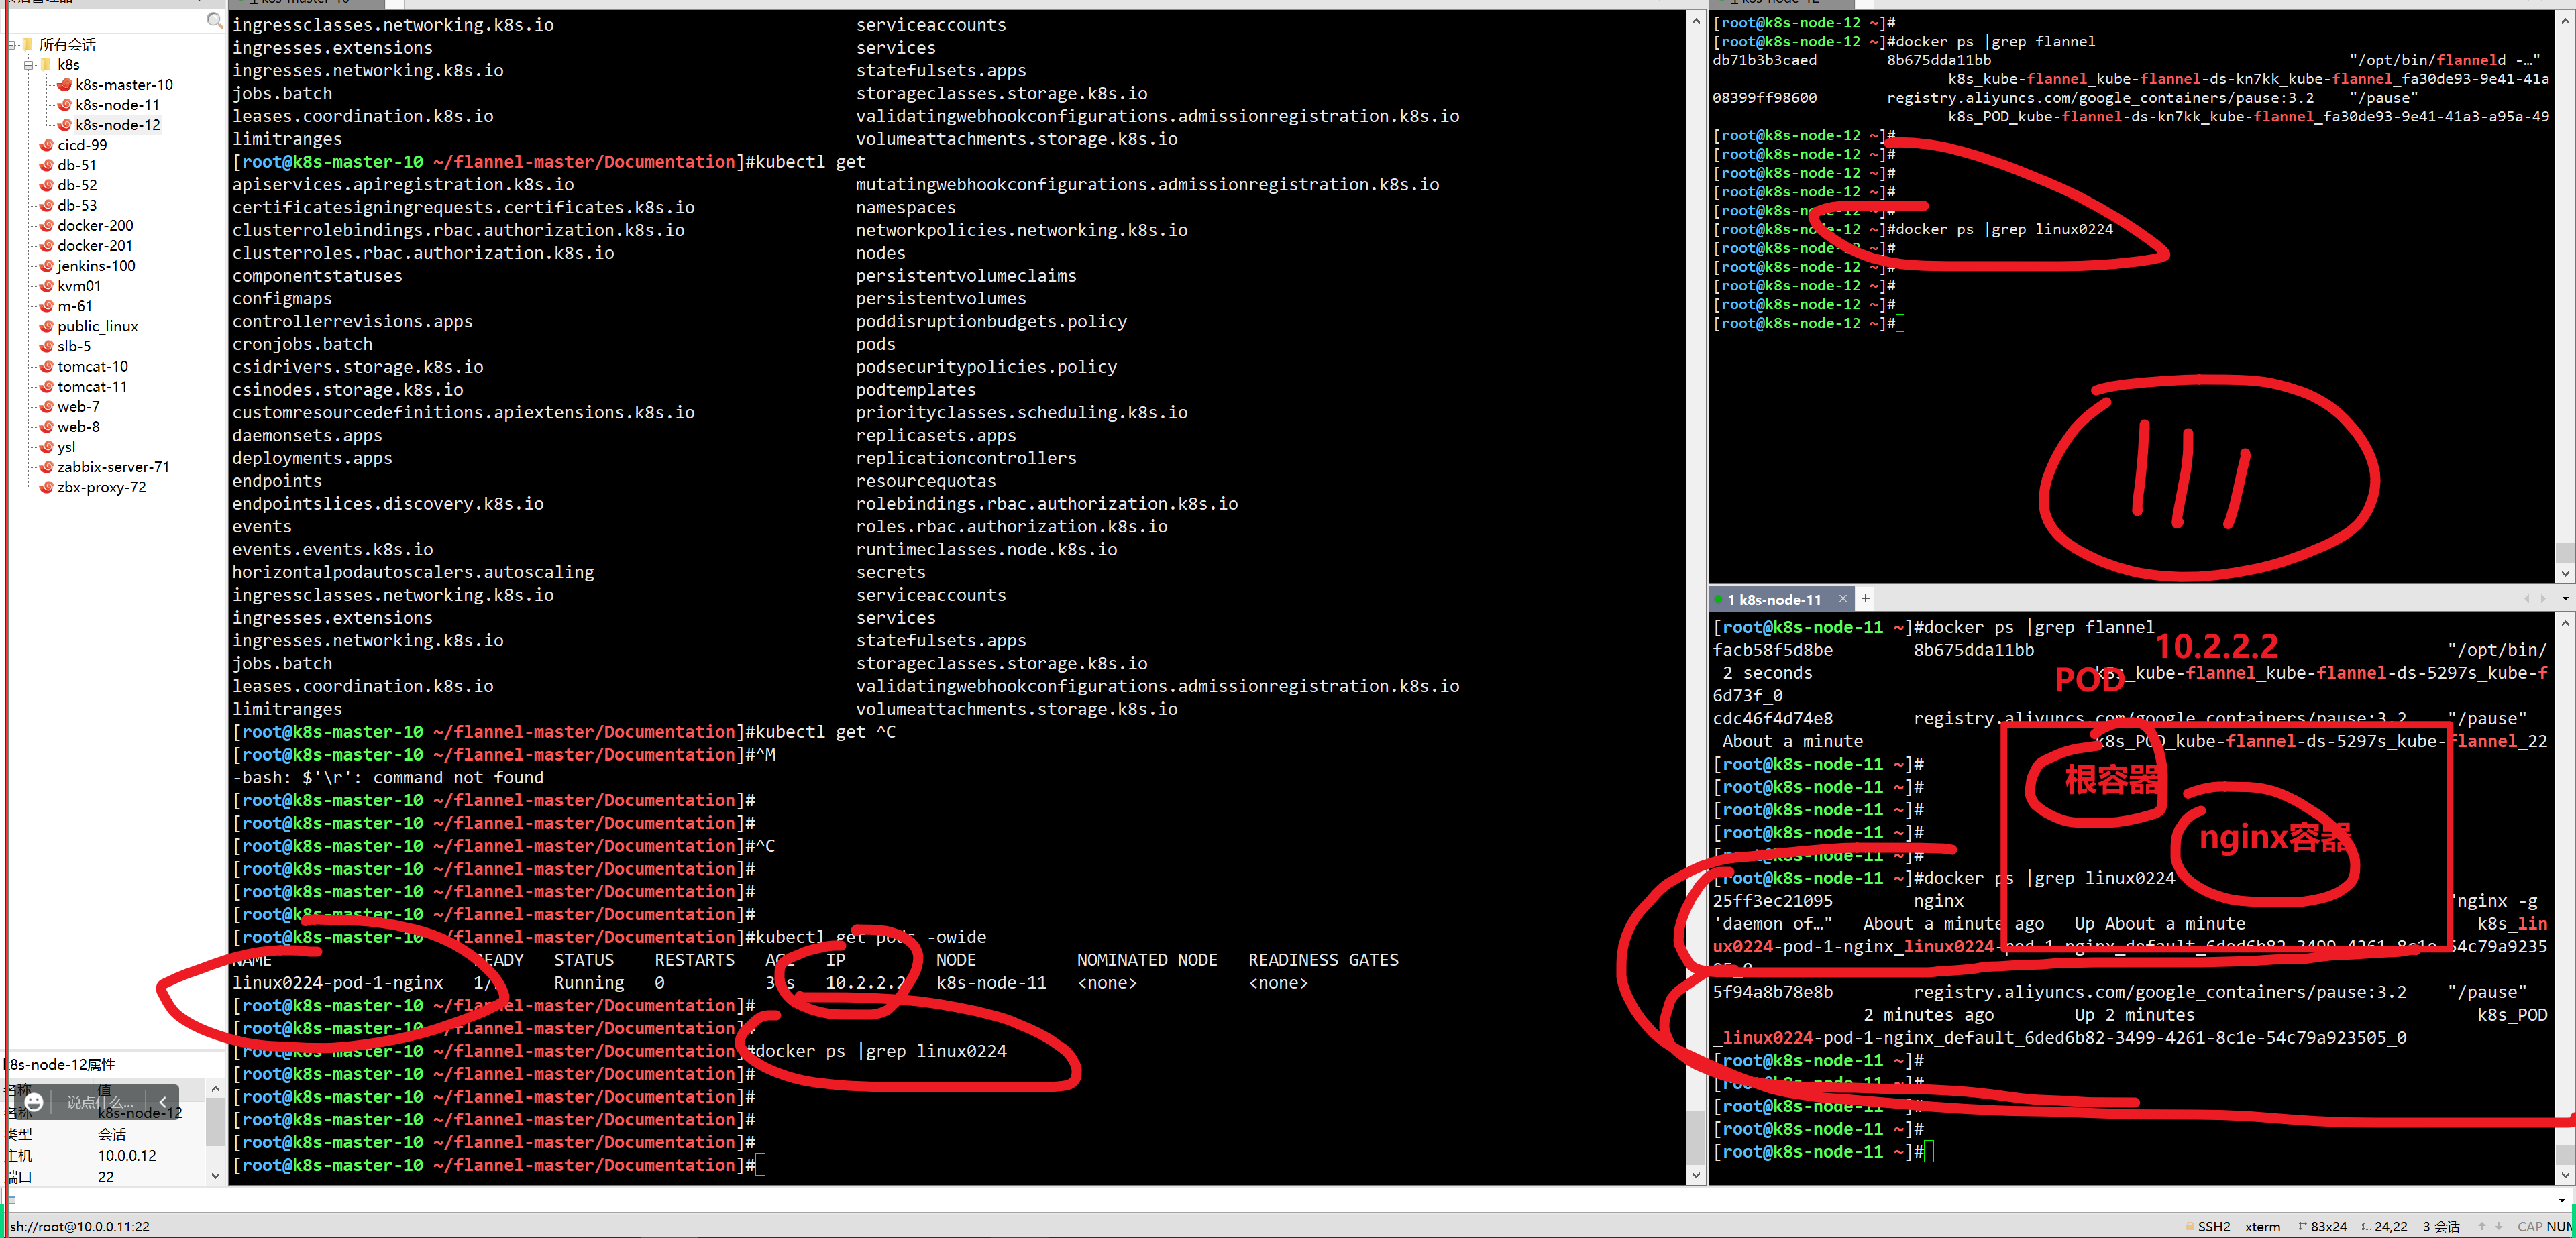Click the jenkins-100 session icon
The image size is (2576, 1238).
pos(46,266)
